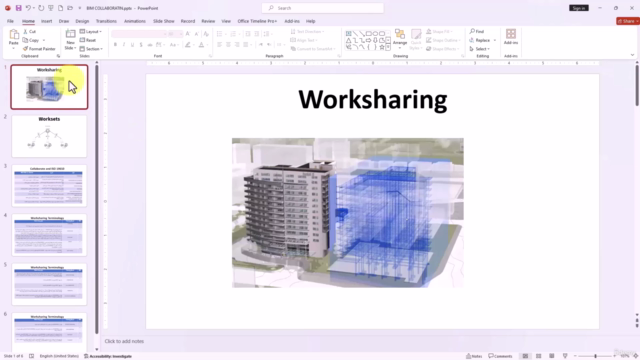
Task: Switch to the Design tab
Action: pyautogui.click(x=82, y=21)
